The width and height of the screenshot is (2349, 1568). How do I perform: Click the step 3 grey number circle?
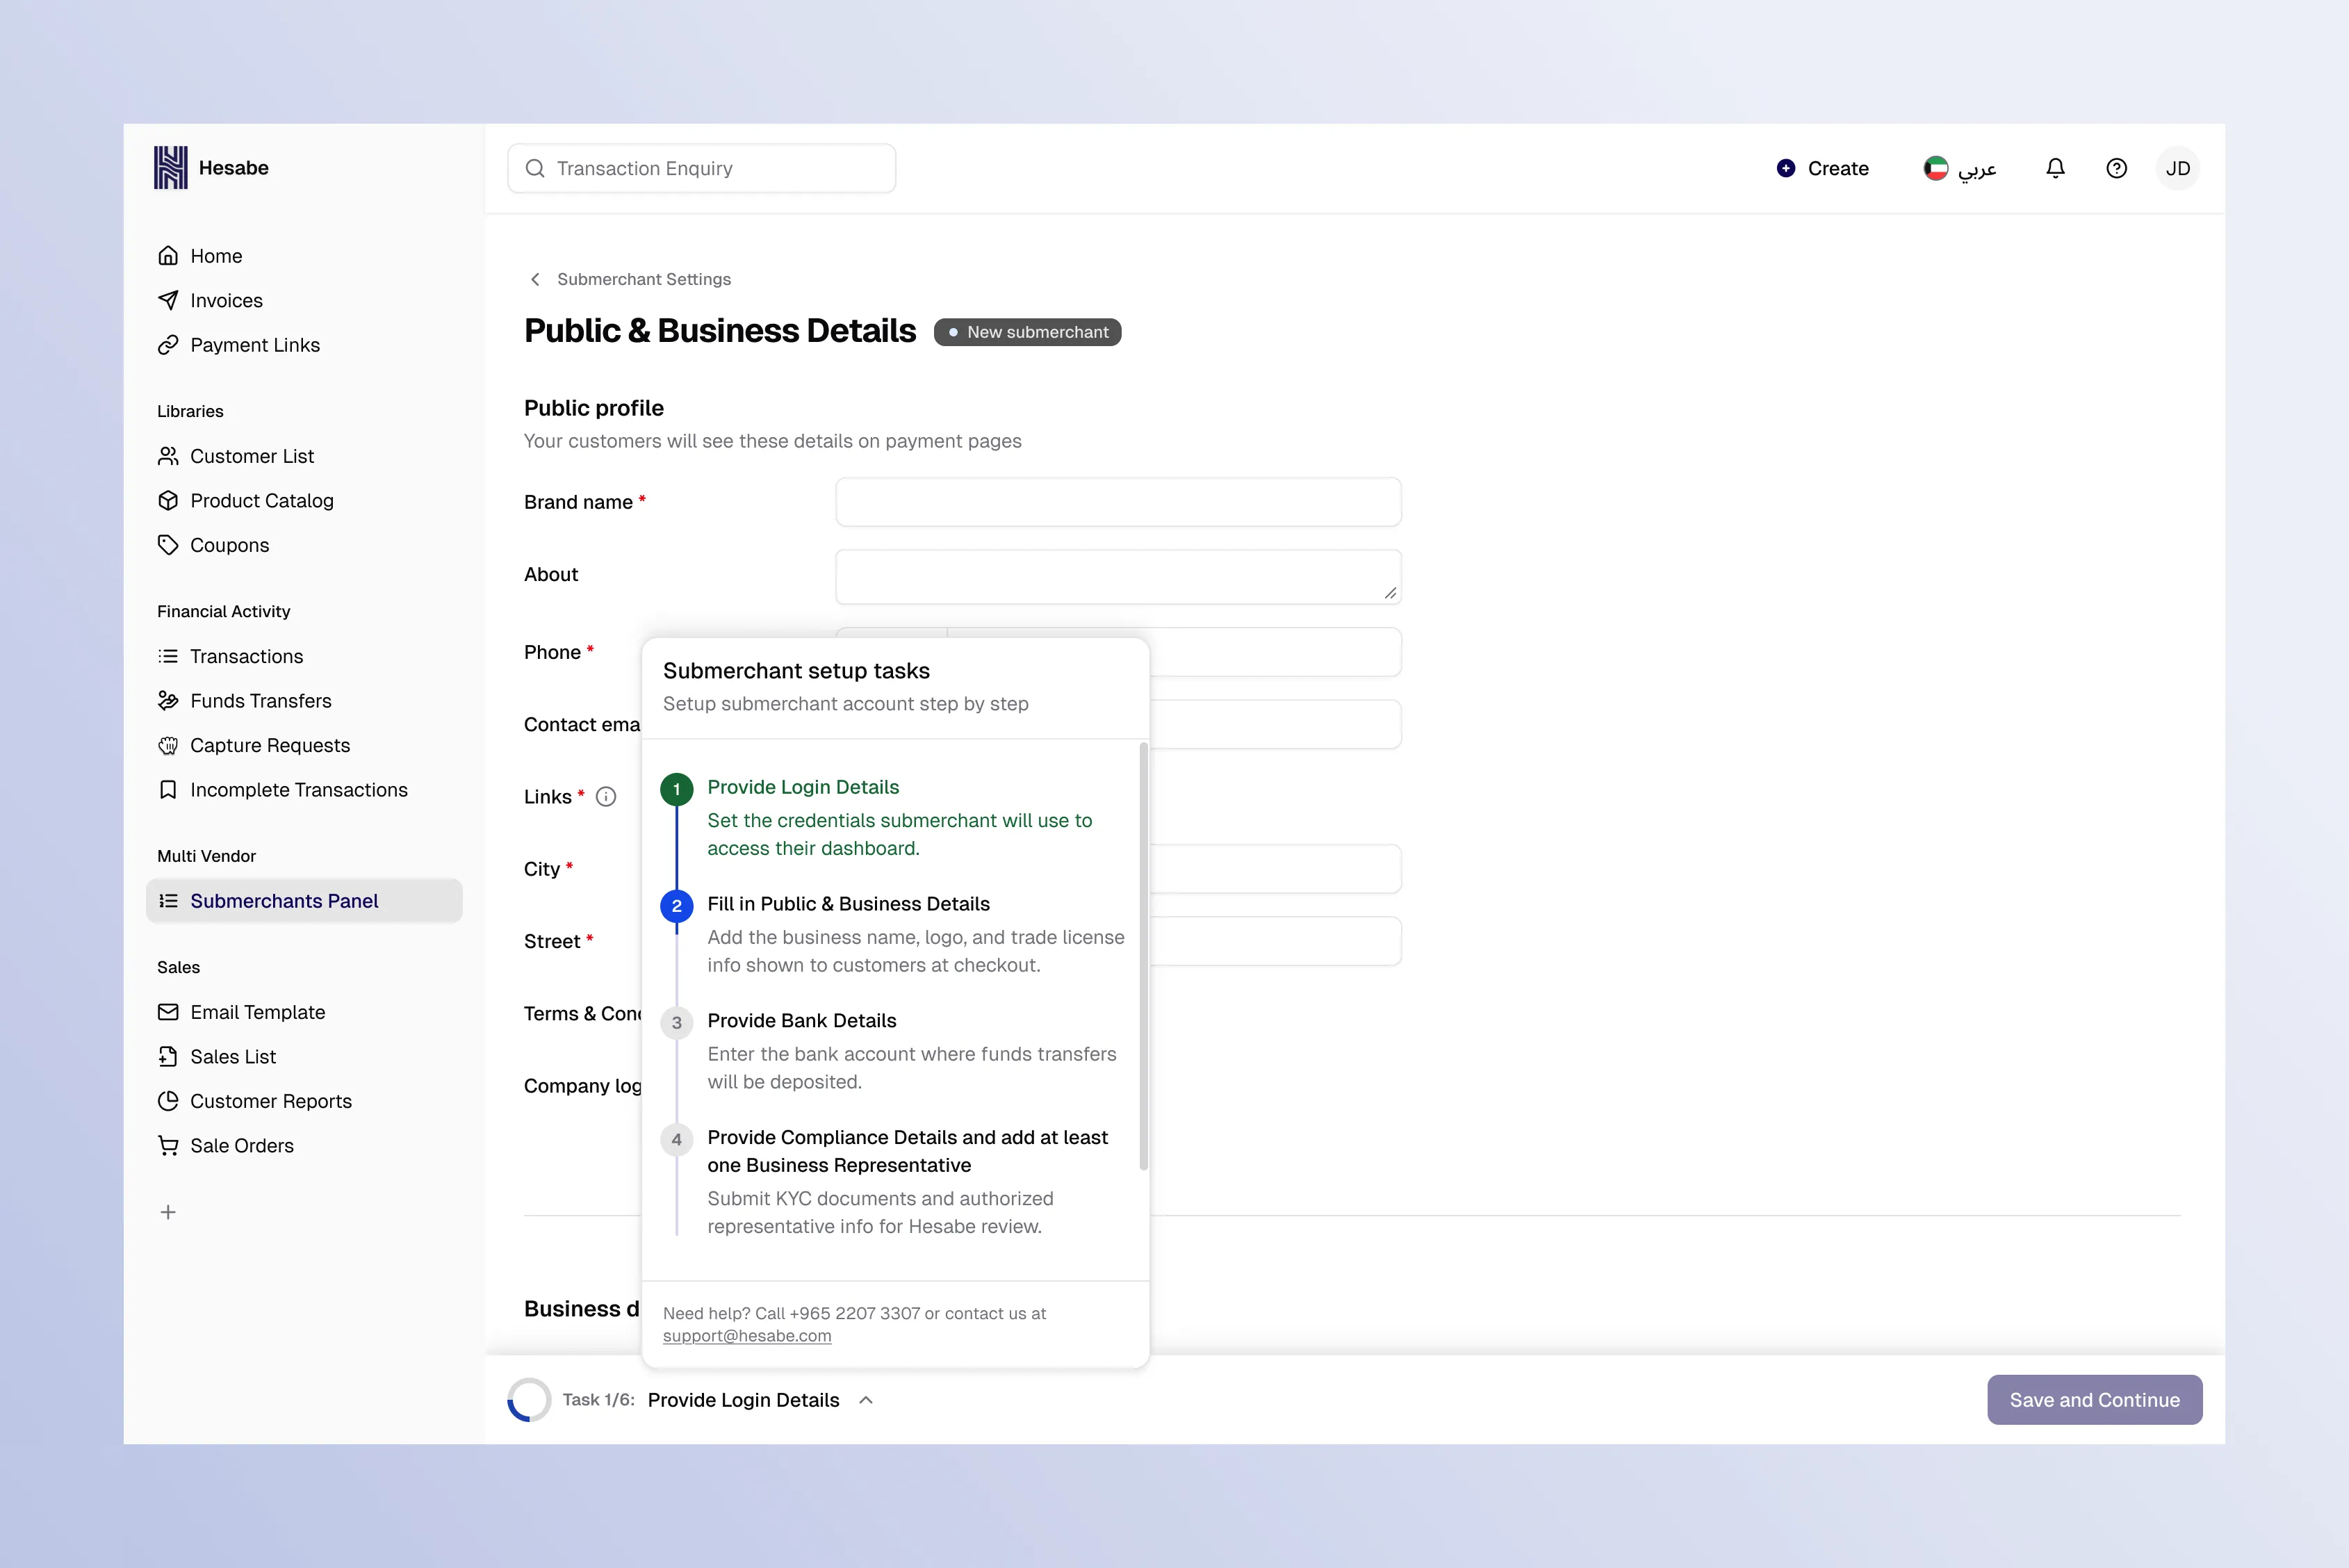677,1023
